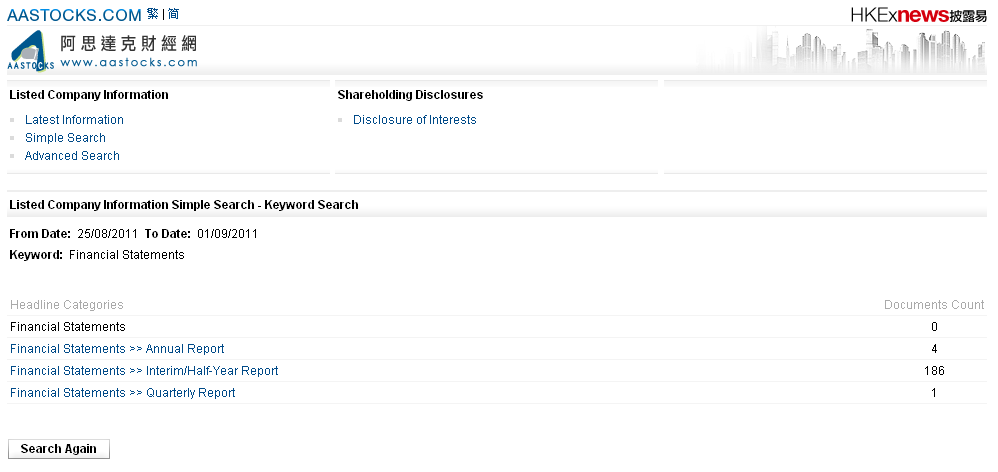Click the 阿思達克財經網 banner title
The image size is (998, 472).
[128, 43]
